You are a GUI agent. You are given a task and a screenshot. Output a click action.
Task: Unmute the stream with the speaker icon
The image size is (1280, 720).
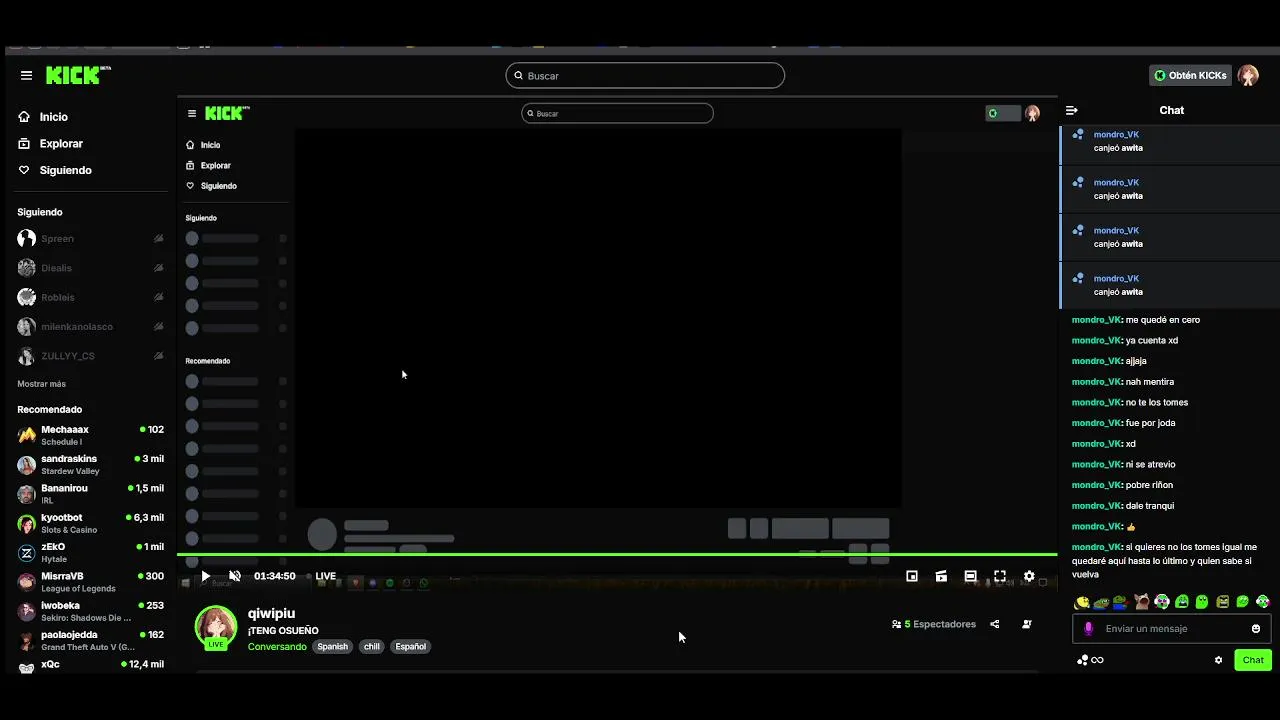click(235, 576)
